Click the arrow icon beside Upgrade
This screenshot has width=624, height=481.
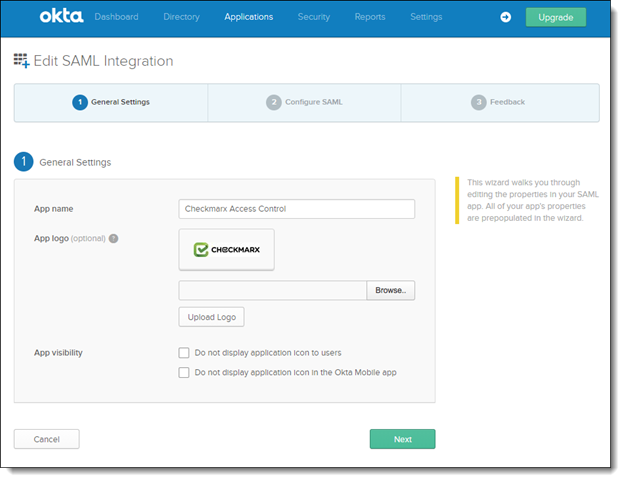click(505, 17)
